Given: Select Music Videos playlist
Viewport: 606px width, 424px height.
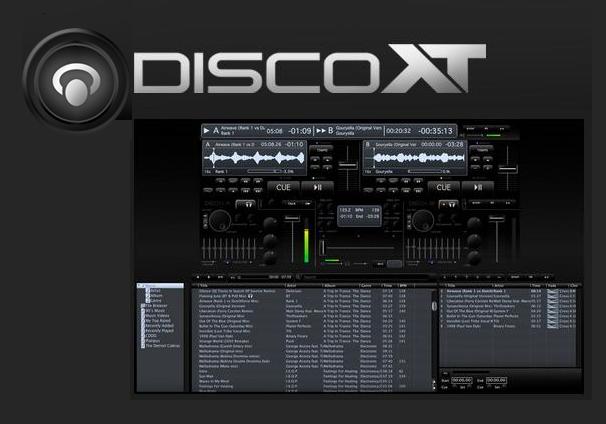Looking at the screenshot, I should pos(156,315).
